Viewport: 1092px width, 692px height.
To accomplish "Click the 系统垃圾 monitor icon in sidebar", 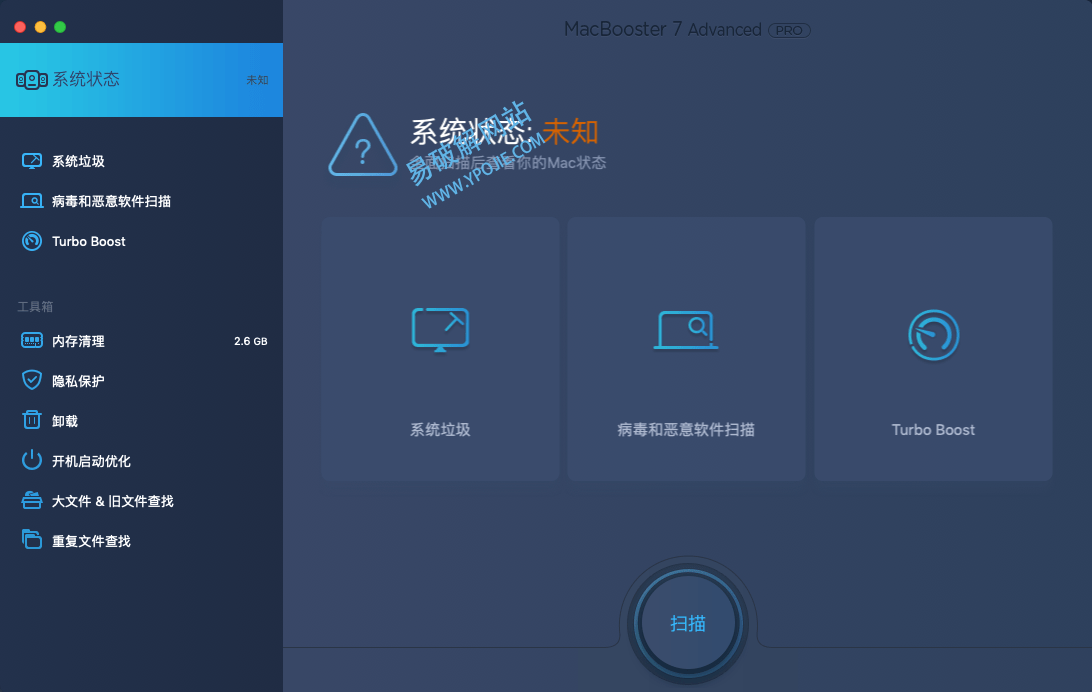I will pyautogui.click(x=31, y=162).
